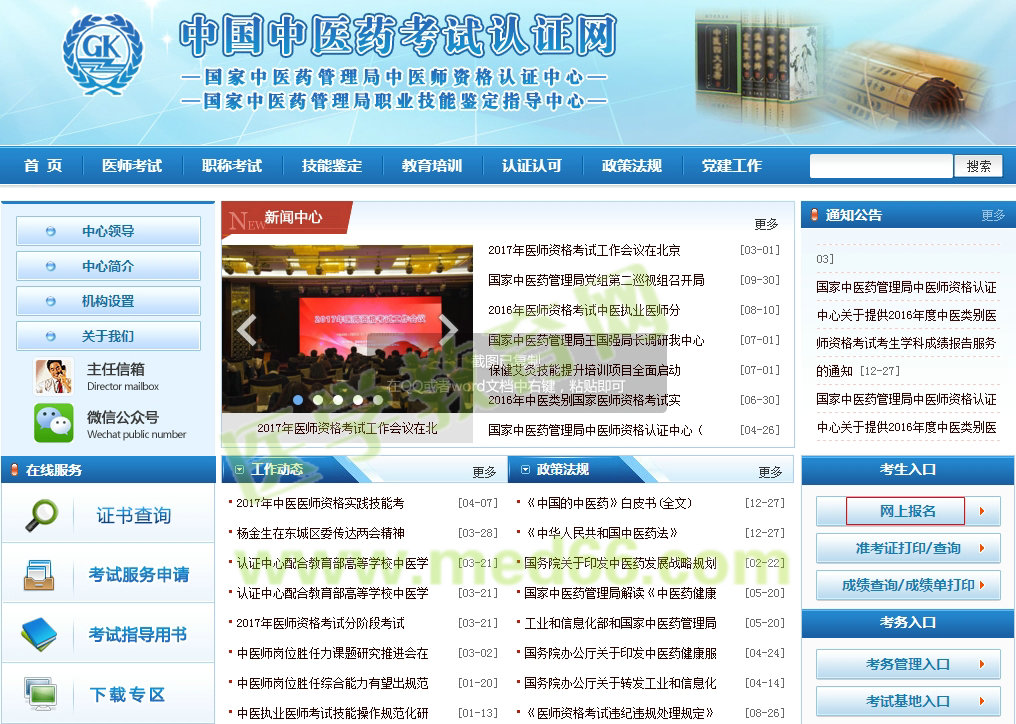Select the first carousel indicator dot

297,398
